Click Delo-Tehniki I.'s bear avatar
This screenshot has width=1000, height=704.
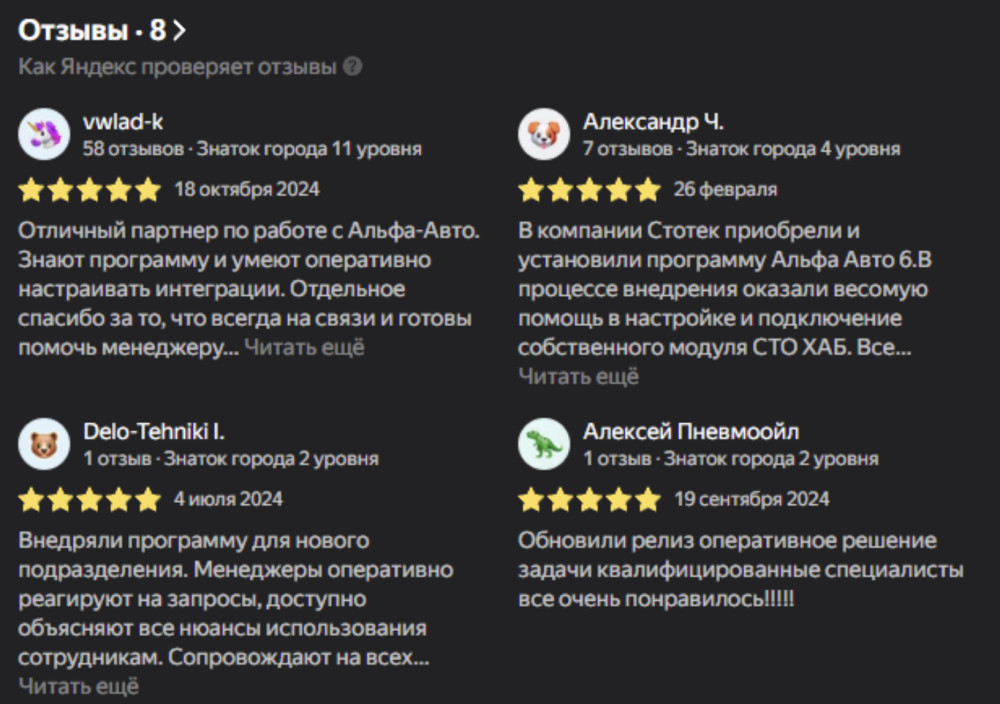tap(44, 444)
